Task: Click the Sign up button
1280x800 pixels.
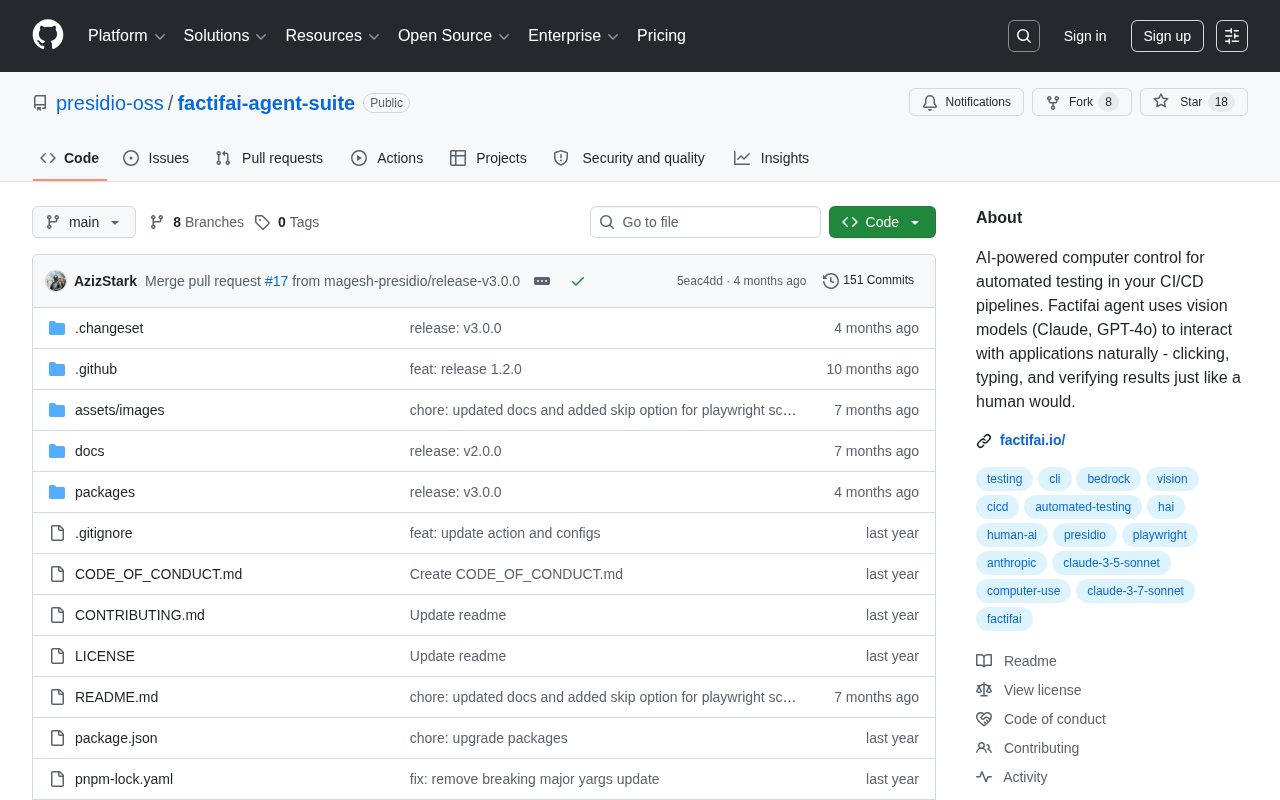Action: pos(1167,36)
